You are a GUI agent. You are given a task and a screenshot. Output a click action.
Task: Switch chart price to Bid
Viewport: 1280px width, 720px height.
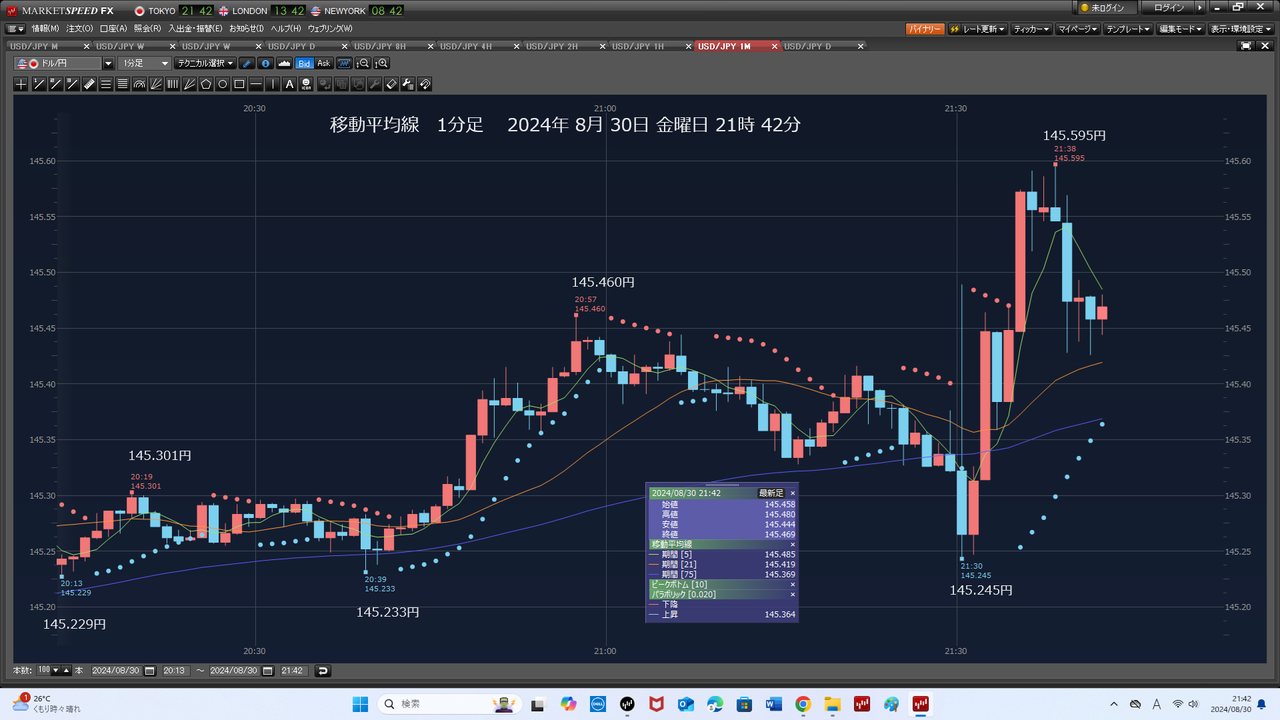point(305,63)
